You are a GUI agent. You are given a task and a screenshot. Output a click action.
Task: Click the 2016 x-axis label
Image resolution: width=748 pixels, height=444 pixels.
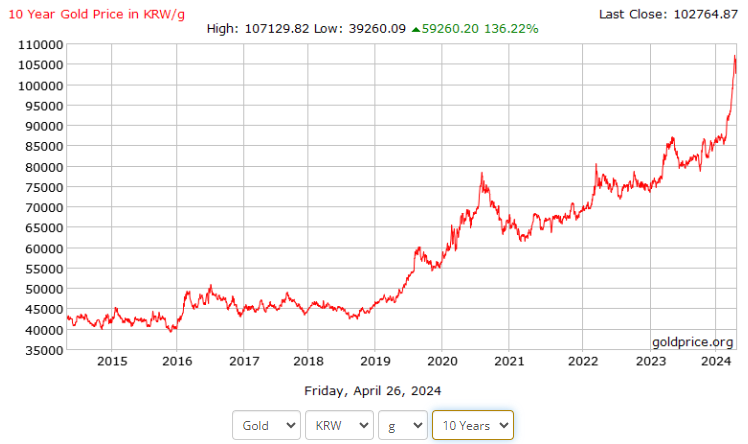click(177, 361)
